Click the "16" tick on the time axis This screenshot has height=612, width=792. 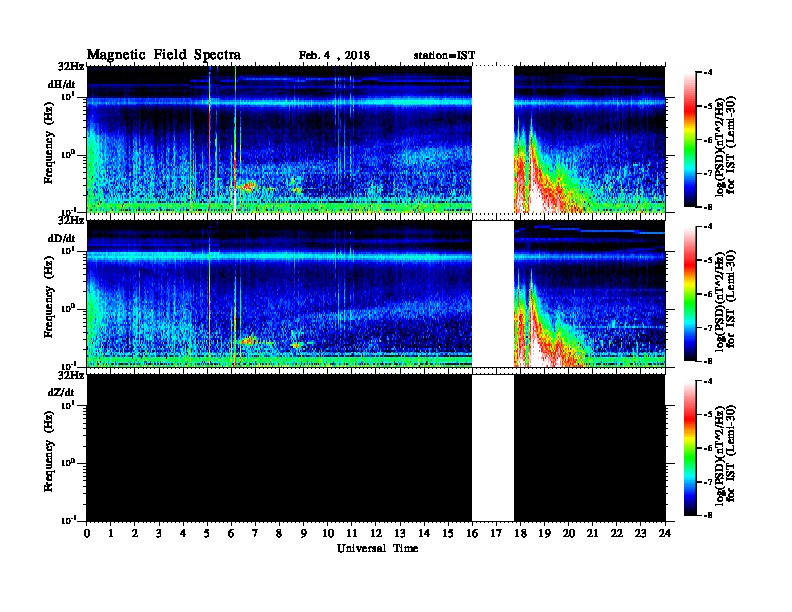click(472, 533)
